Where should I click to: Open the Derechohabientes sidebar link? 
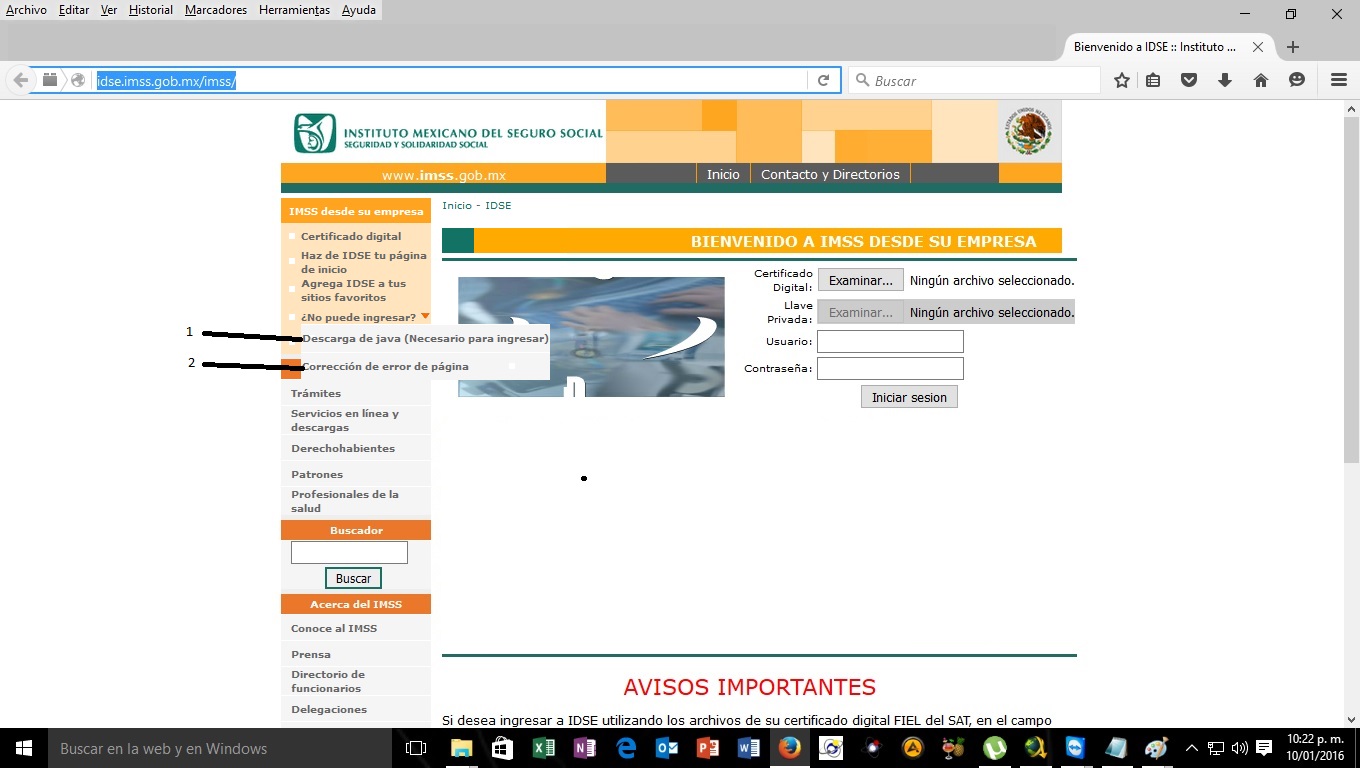tap(343, 448)
